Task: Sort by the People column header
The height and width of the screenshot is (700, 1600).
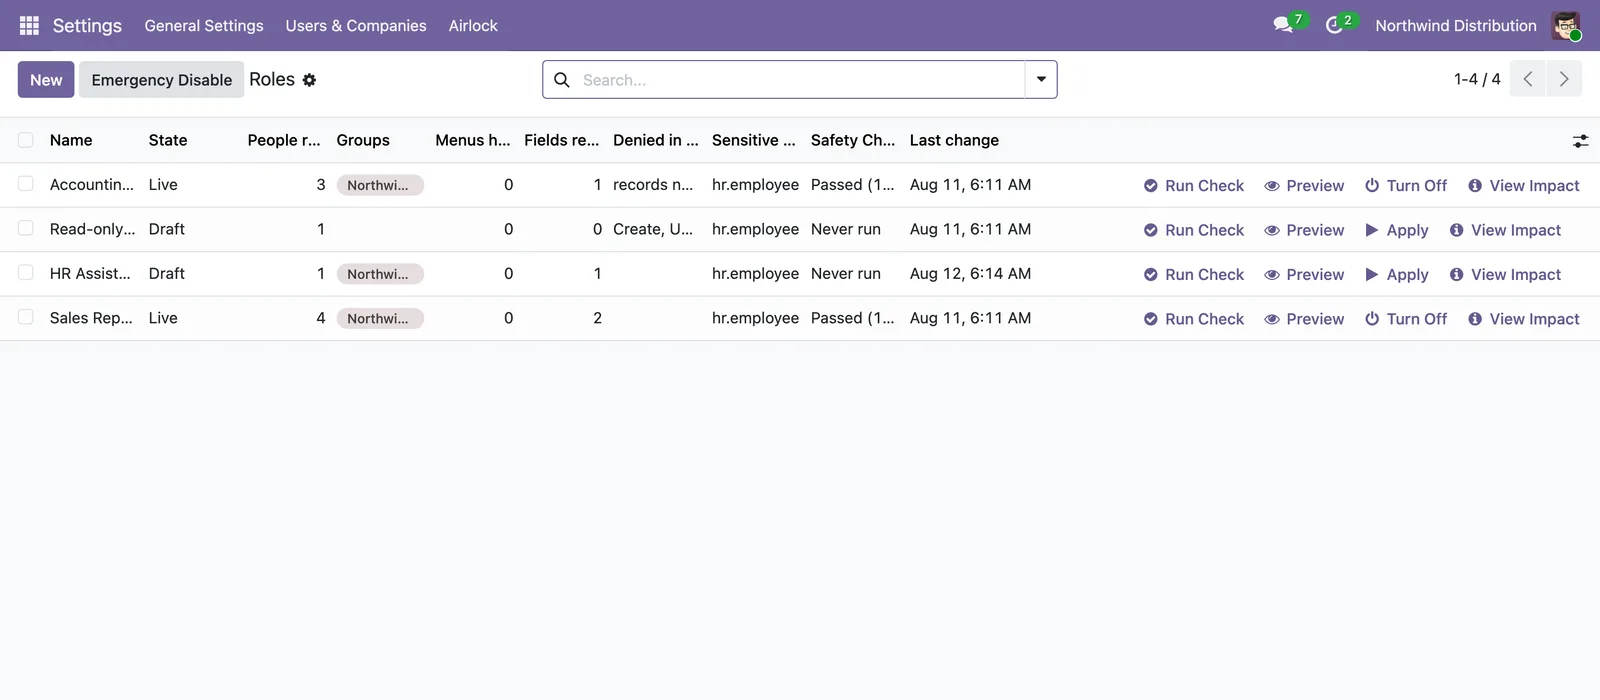Action: [284, 140]
